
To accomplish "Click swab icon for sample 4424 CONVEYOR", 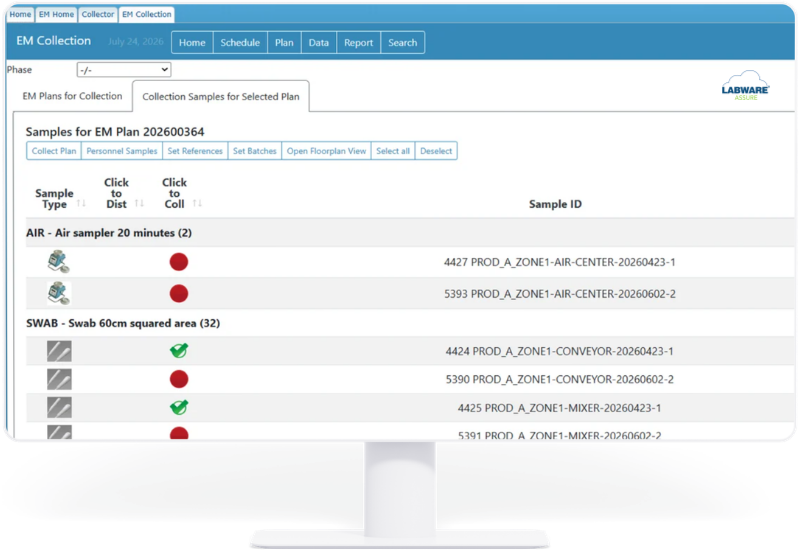I will 59,351.
